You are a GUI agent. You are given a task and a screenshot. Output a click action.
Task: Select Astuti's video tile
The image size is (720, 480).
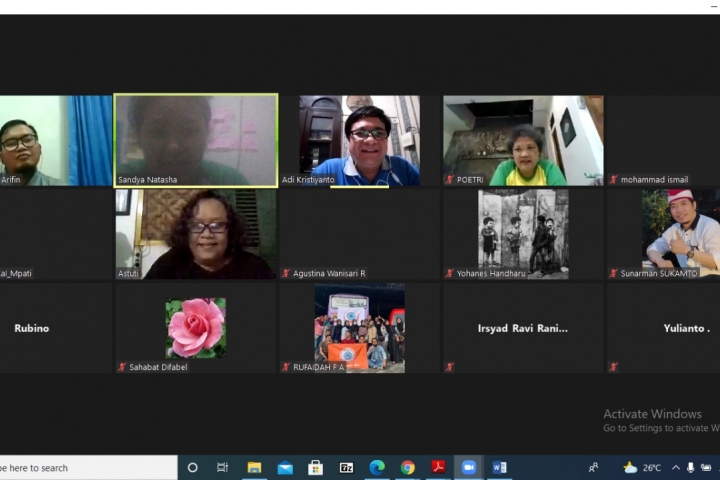coord(196,234)
